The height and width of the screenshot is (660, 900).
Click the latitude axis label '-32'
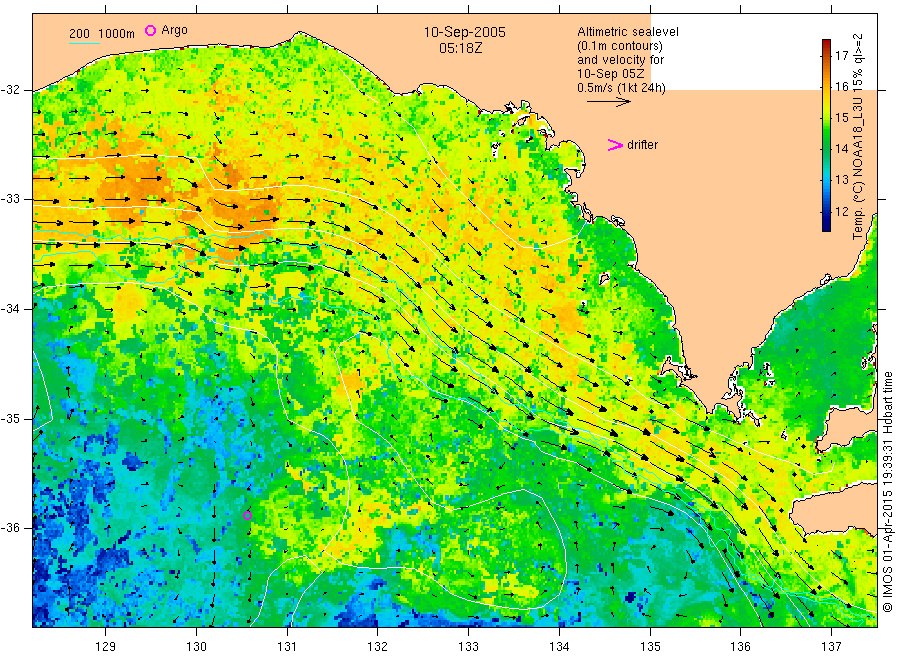tap(10, 90)
